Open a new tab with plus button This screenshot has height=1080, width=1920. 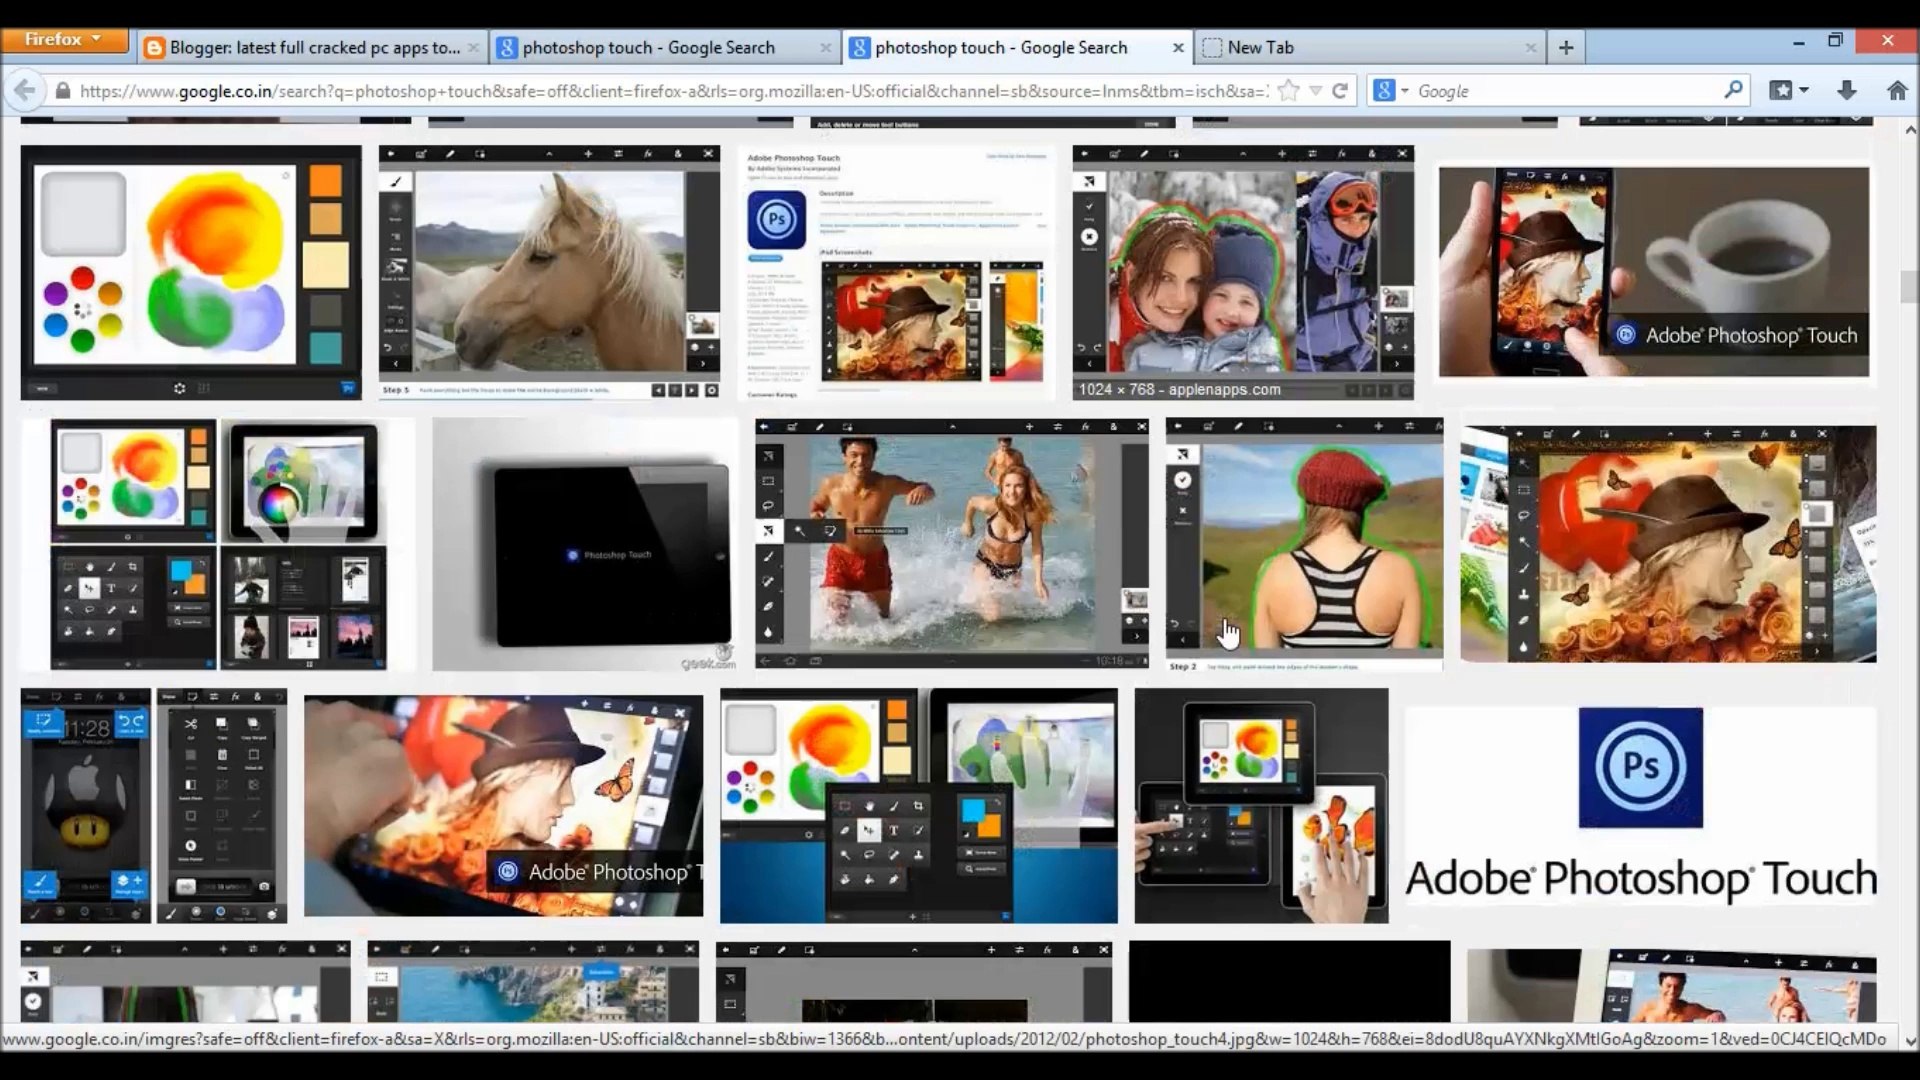(1566, 47)
